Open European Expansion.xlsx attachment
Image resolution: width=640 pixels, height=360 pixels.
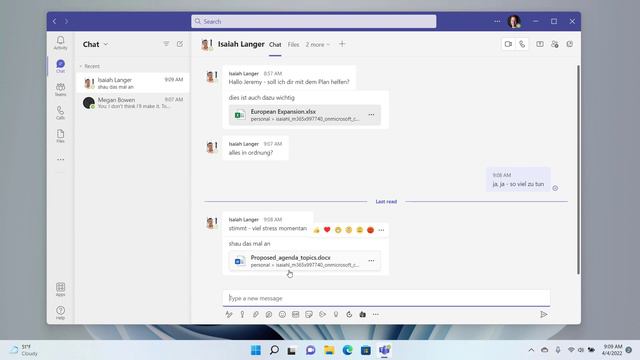(x=304, y=115)
